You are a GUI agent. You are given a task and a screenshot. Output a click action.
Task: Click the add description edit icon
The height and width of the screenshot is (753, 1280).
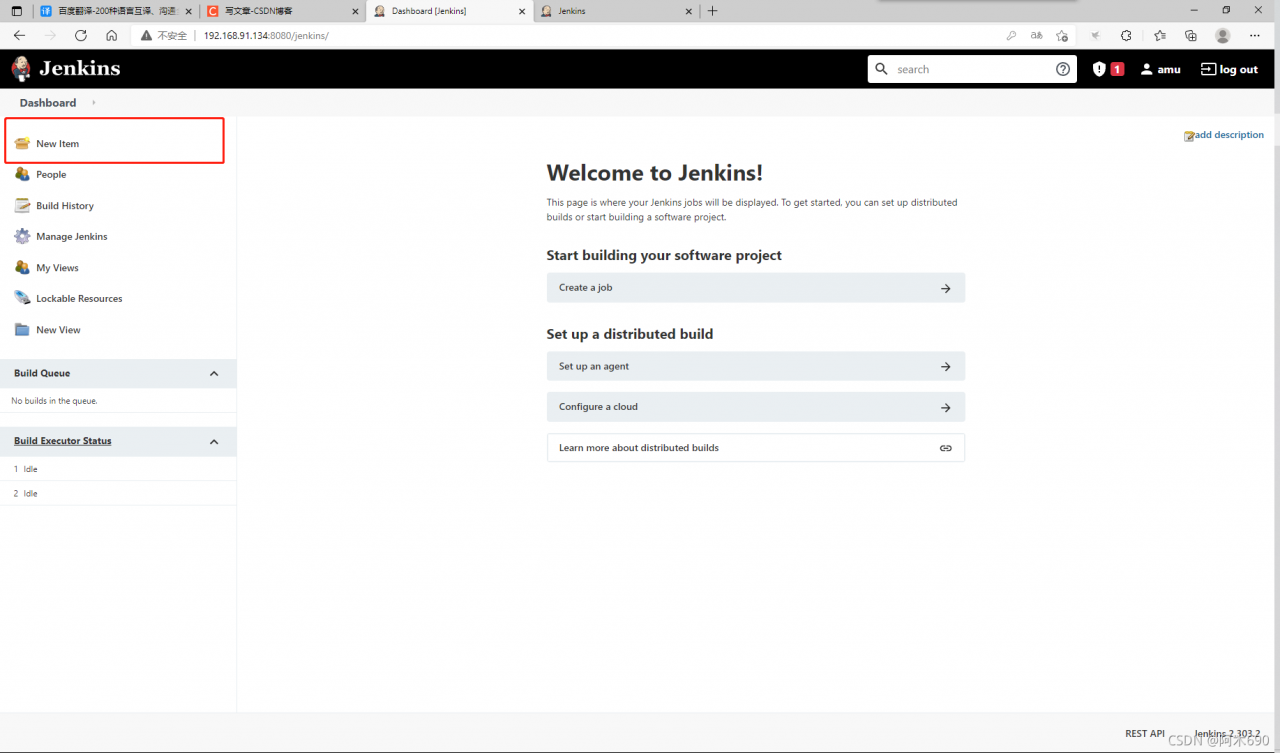(1189, 136)
